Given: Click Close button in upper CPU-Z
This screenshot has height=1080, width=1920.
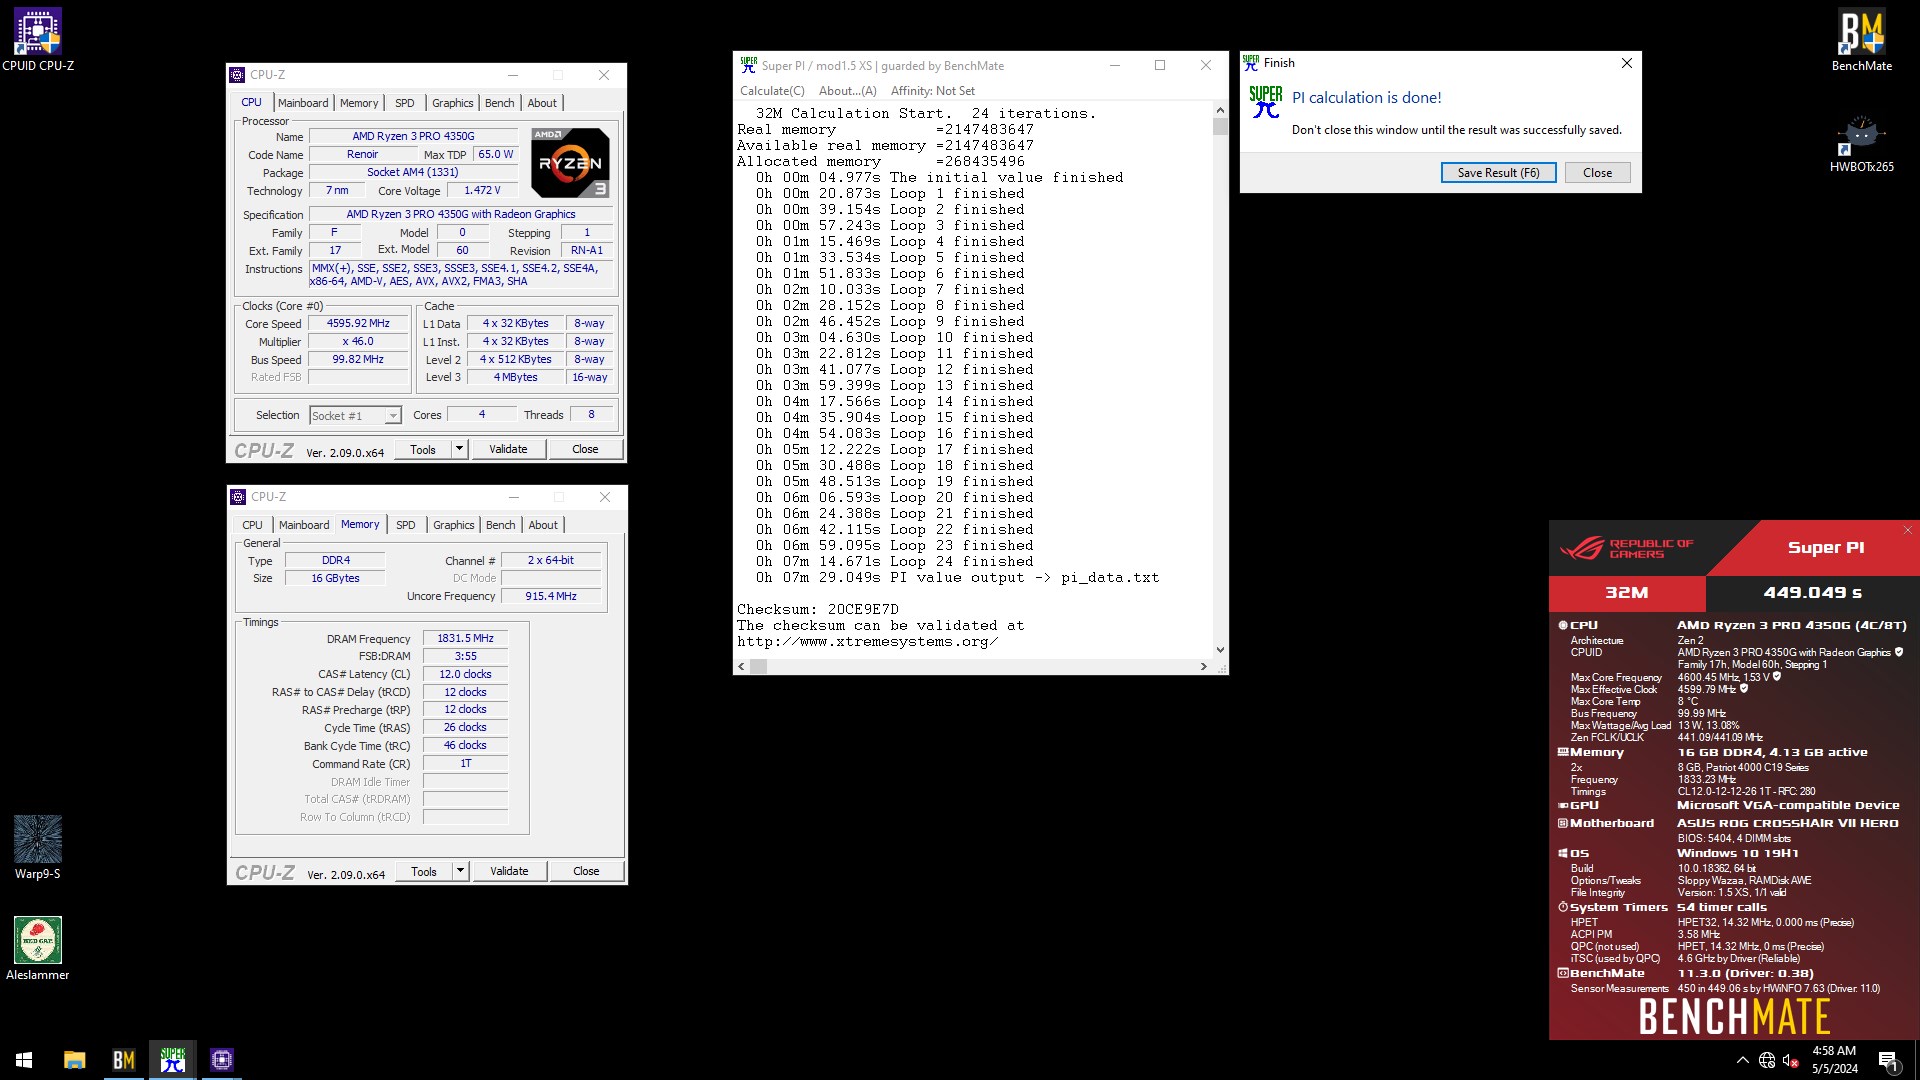Looking at the screenshot, I should tap(585, 449).
